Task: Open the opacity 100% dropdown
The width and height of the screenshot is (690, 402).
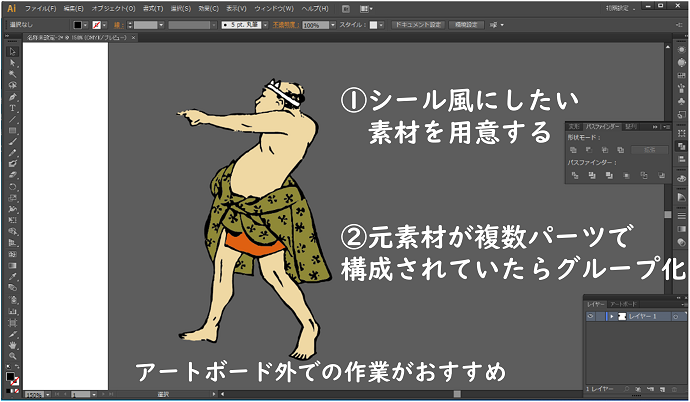Action: point(333,25)
